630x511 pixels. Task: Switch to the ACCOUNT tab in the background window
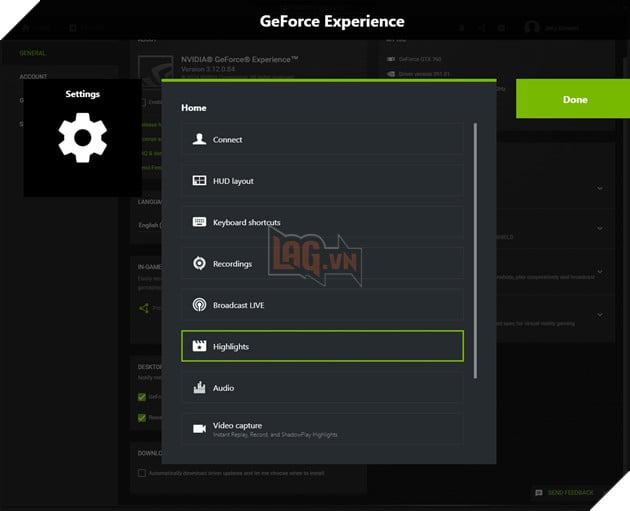[33, 76]
